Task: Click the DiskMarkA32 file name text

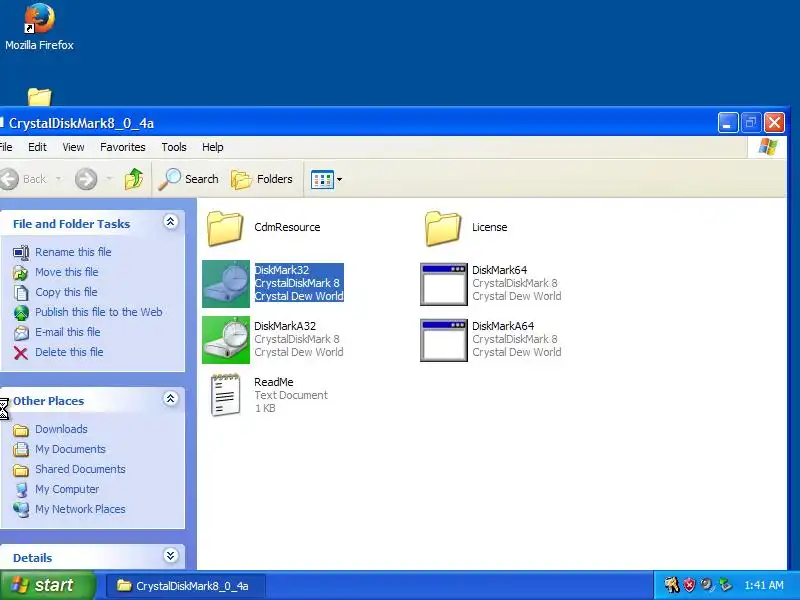Action: [285, 326]
